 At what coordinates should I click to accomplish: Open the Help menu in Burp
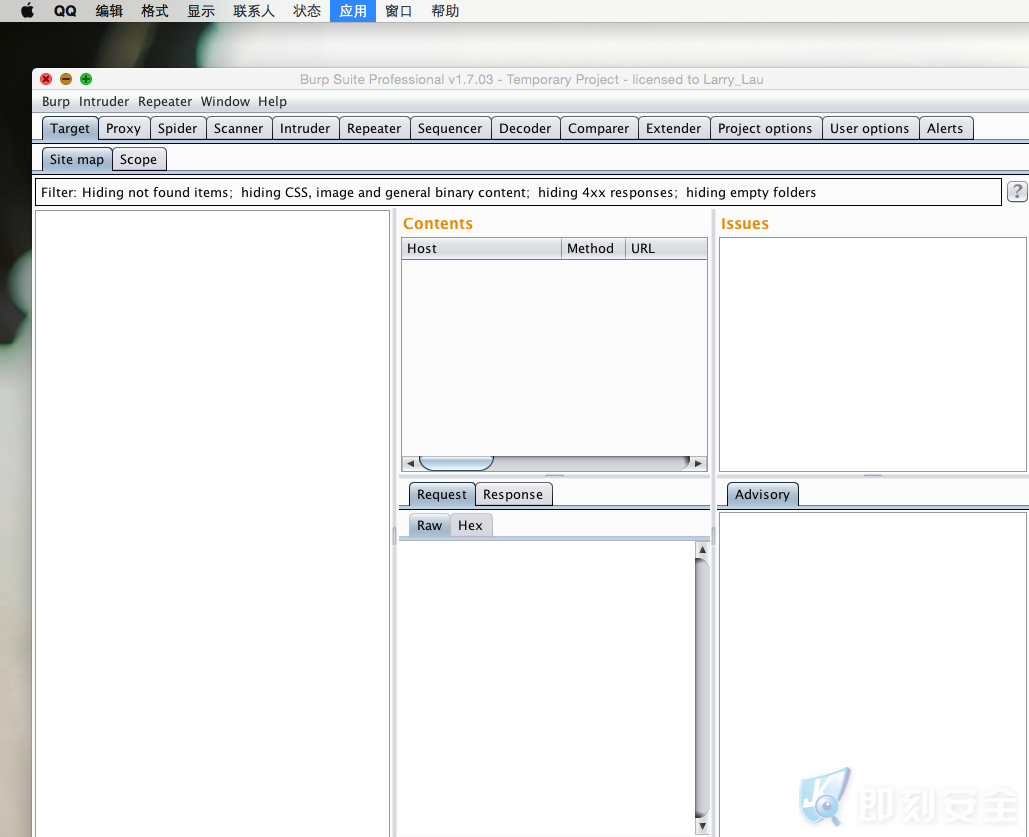coord(272,101)
